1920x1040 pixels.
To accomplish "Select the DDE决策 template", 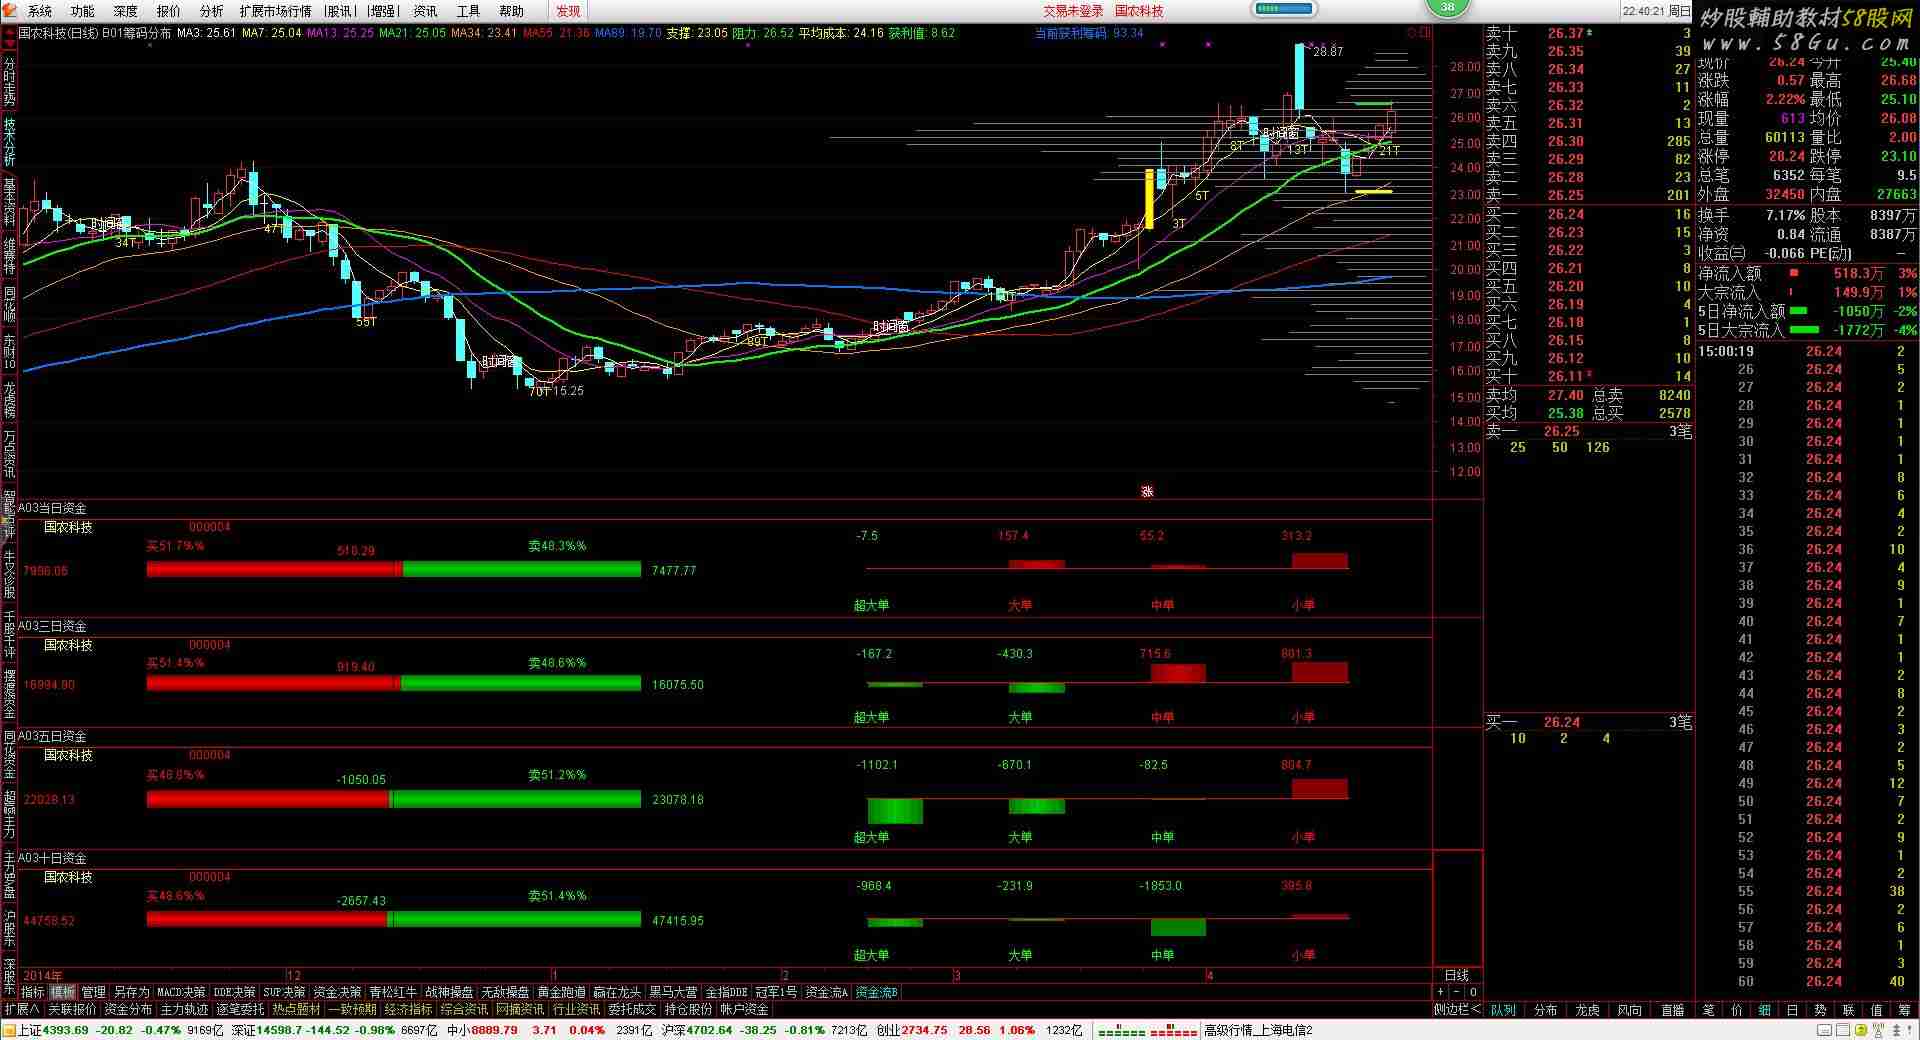I will (x=235, y=993).
